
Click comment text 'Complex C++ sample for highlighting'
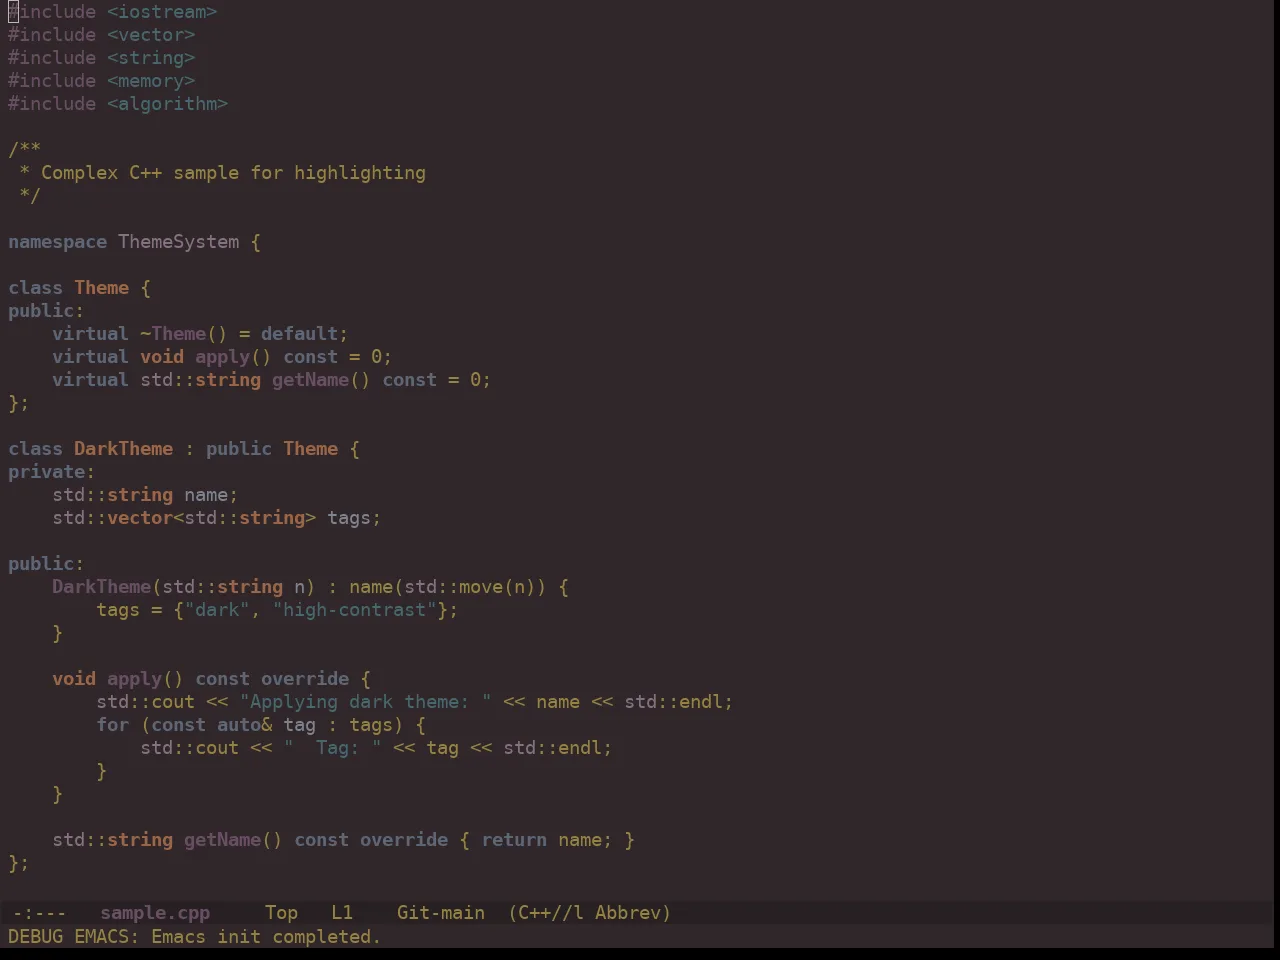tap(233, 173)
